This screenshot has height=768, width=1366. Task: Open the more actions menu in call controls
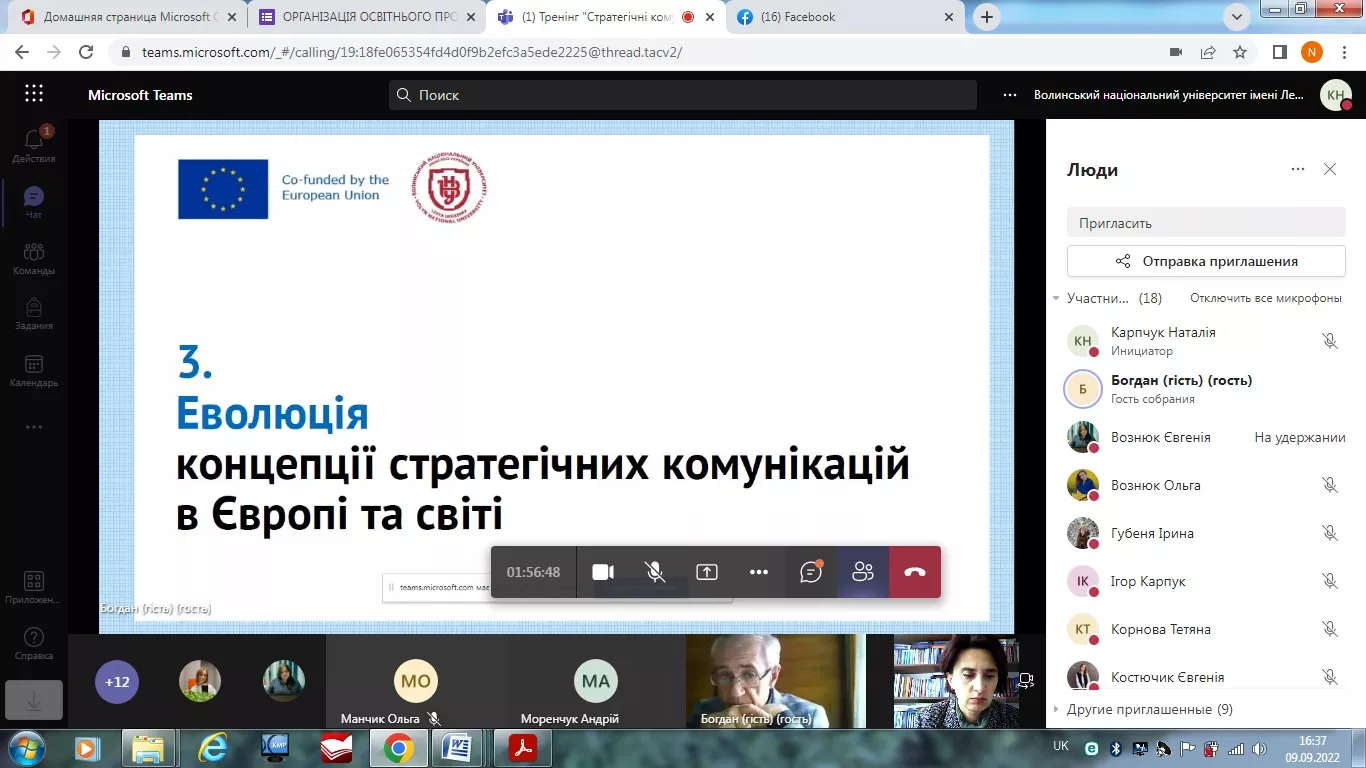tap(758, 572)
